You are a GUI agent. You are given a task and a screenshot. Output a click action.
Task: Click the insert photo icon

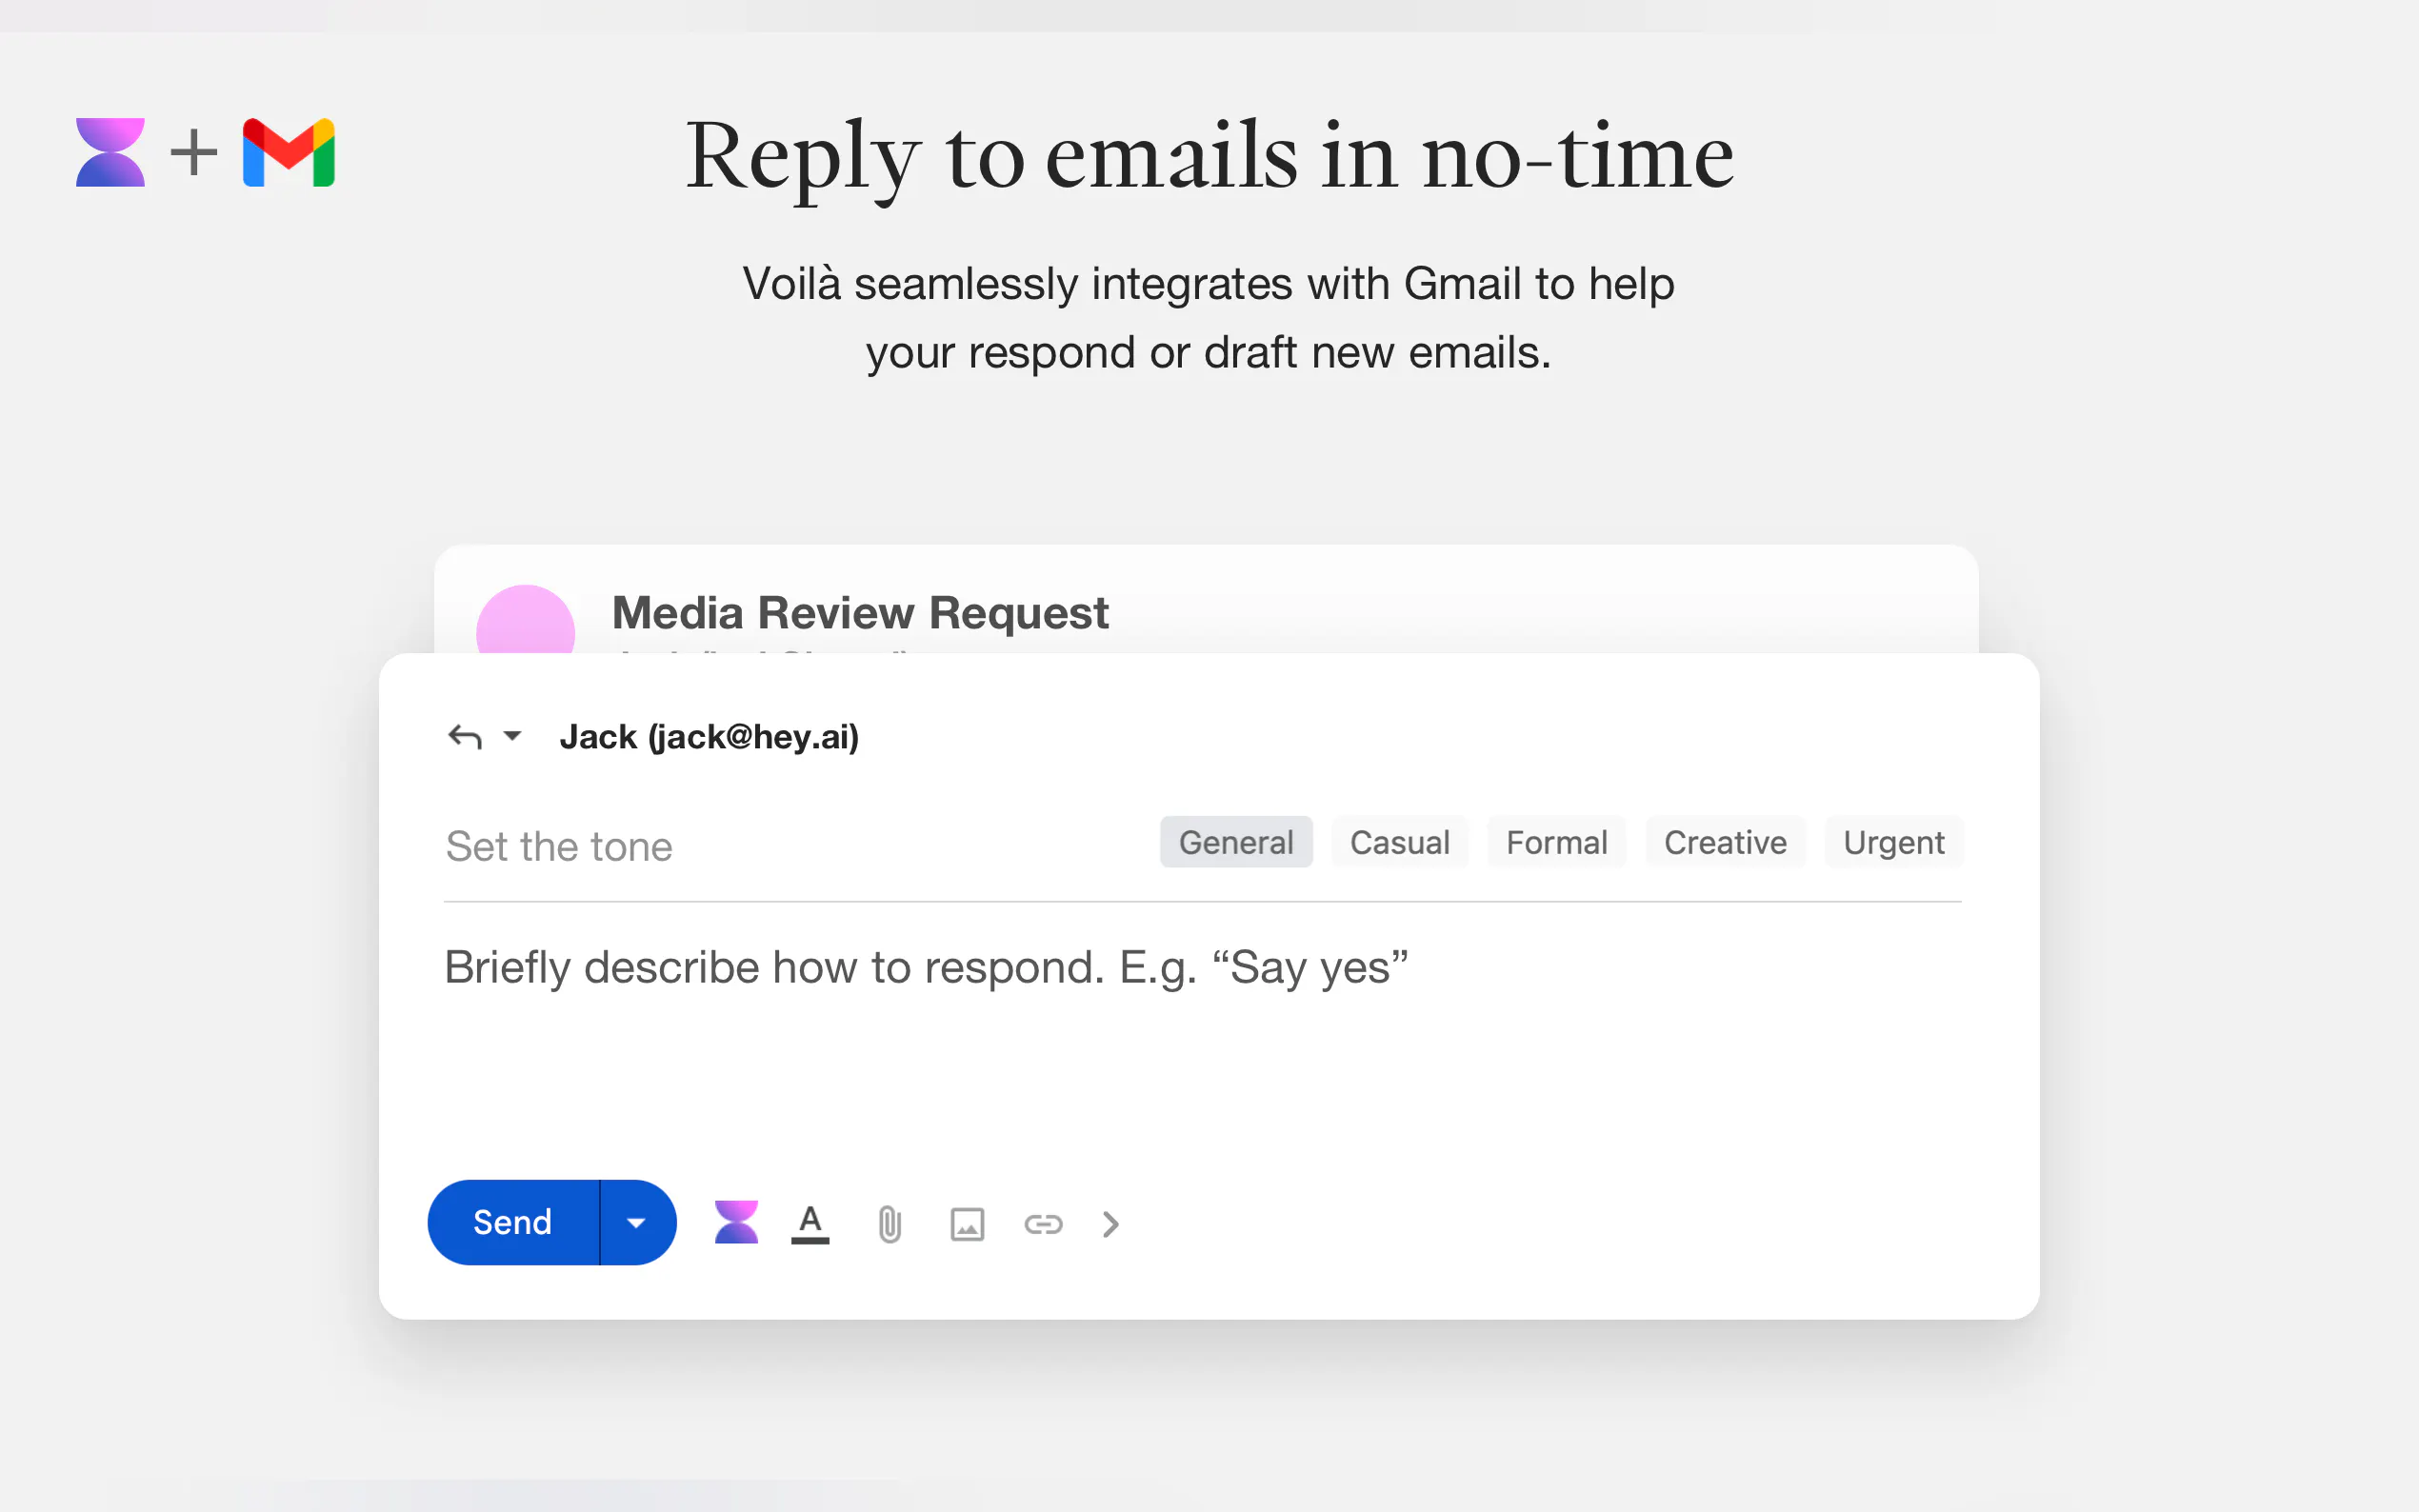click(x=966, y=1224)
